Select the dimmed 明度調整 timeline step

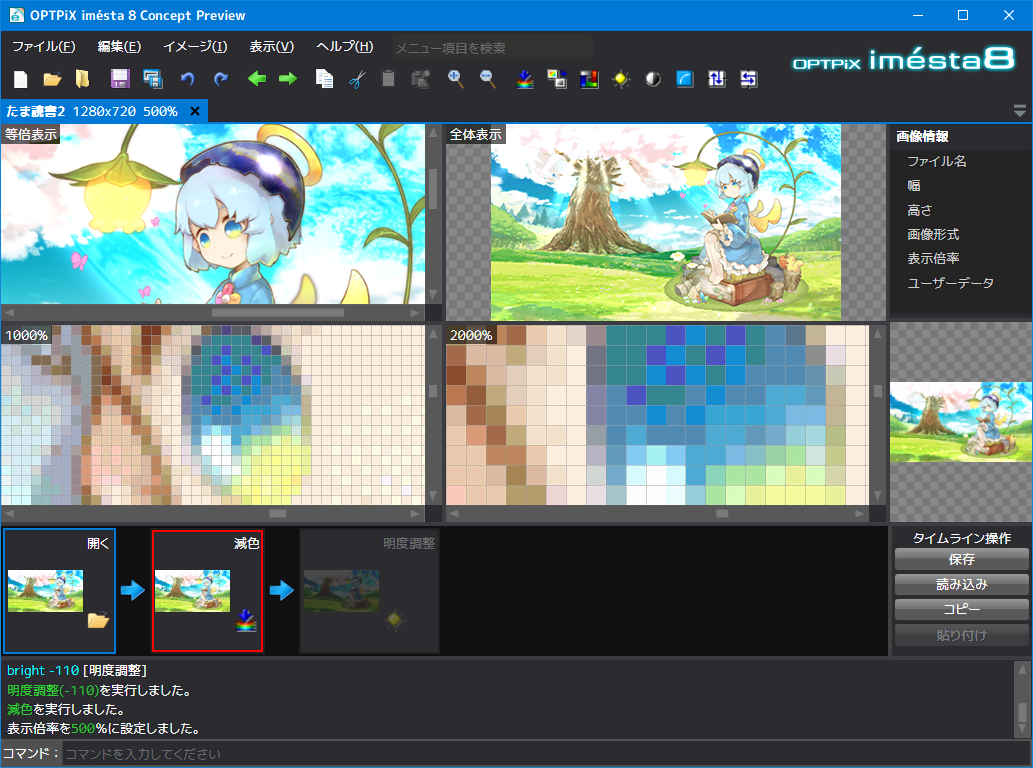pyautogui.click(x=370, y=591)
